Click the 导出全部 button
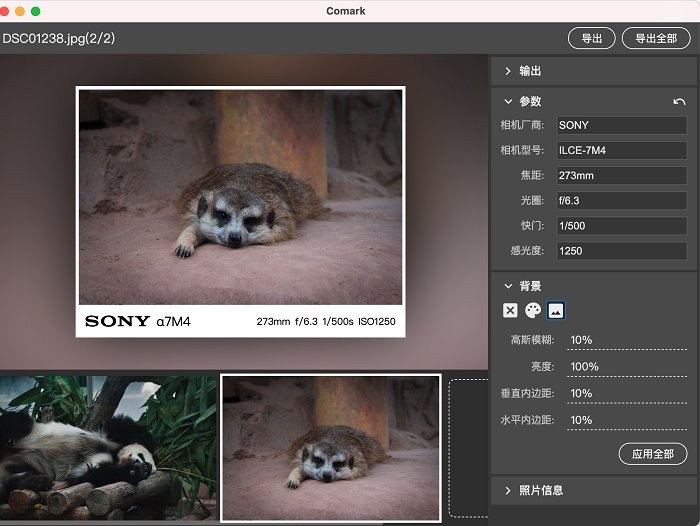The width and height of the screenshot is (700, 526). tap(656, 38)
